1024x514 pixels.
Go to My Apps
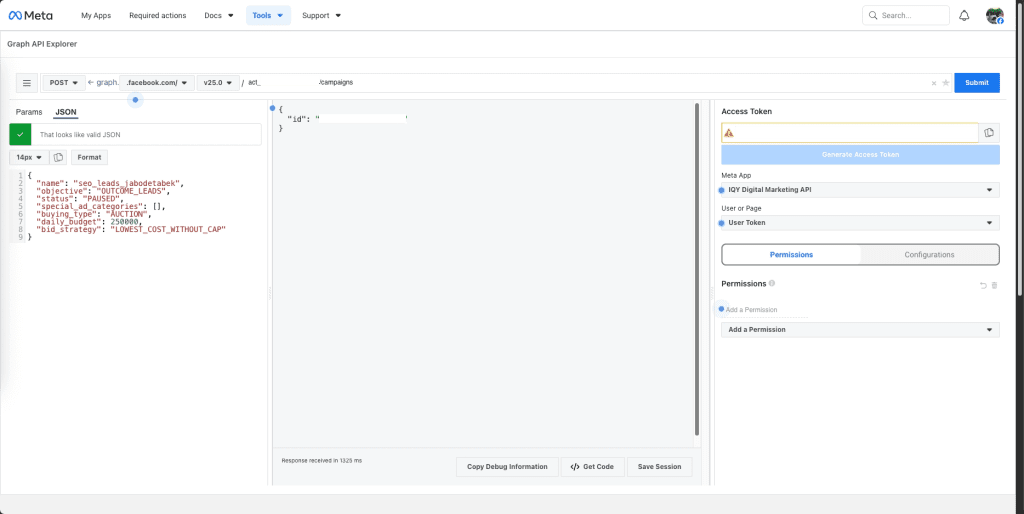[96, 16]
